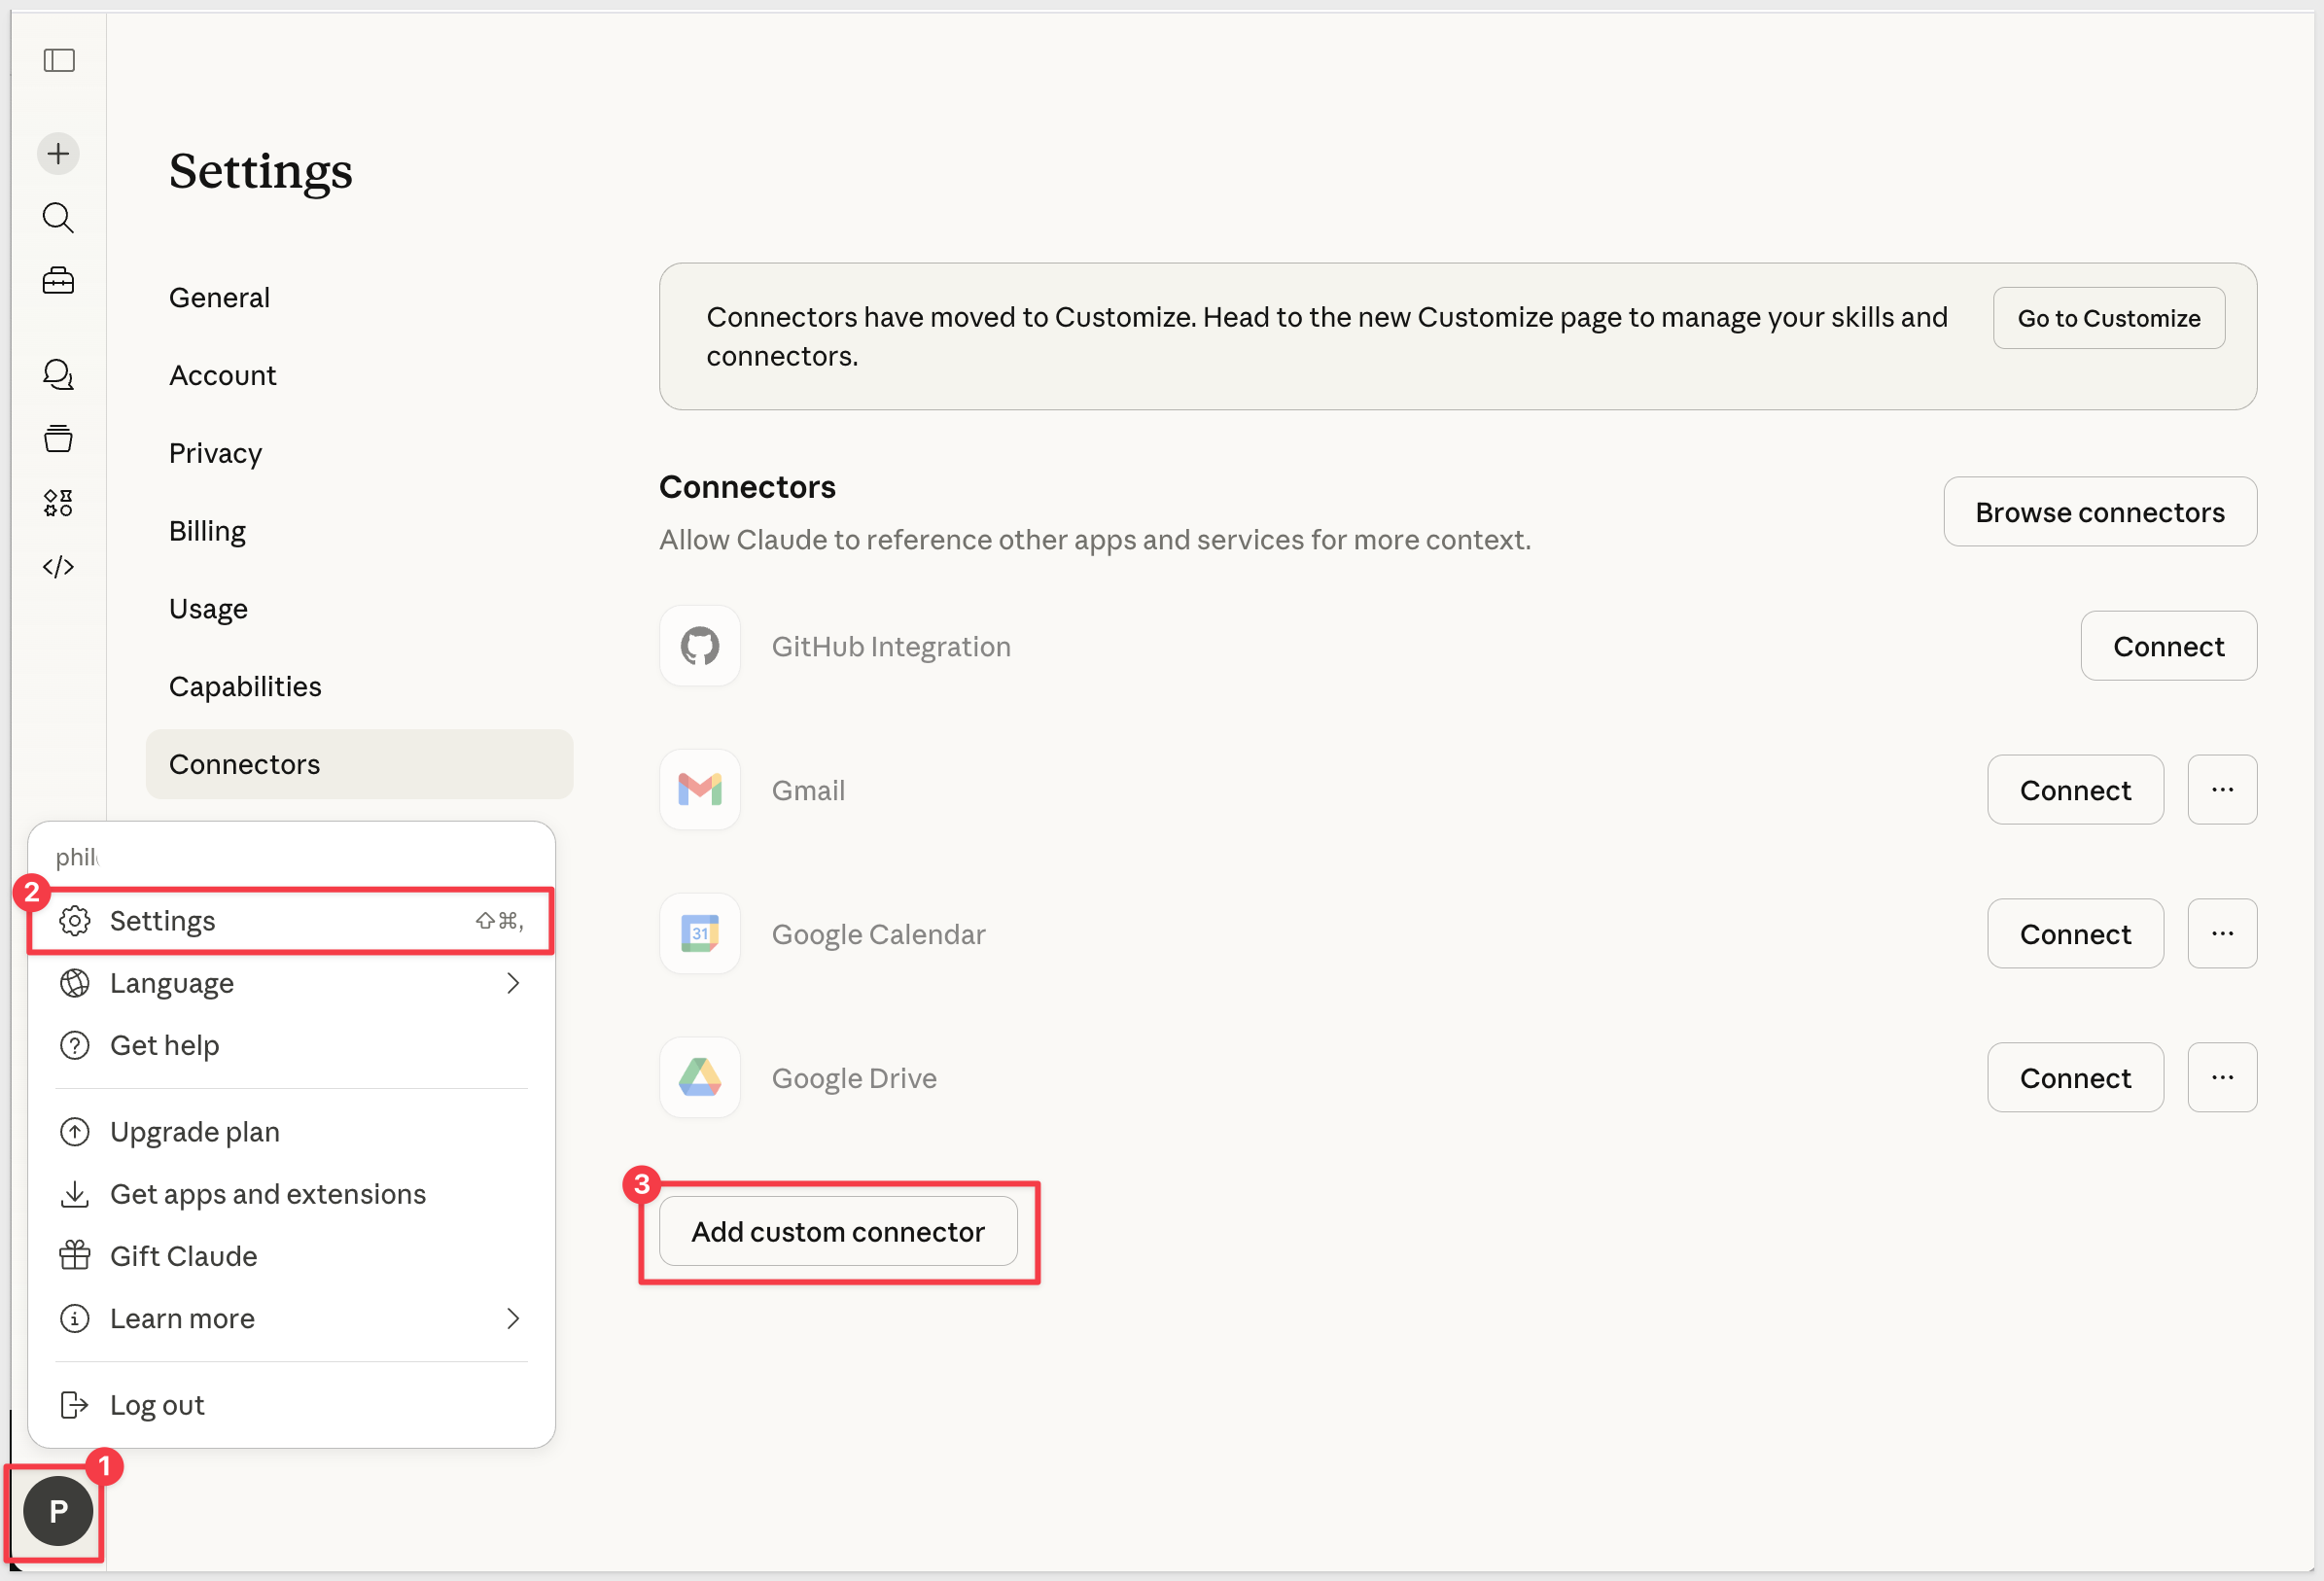Image resolution: width=2324 pixels, height=1581 pixels.
Task: Select Capabilities in settings navigation
Action: pyautogui.click(x=245, y=686)
